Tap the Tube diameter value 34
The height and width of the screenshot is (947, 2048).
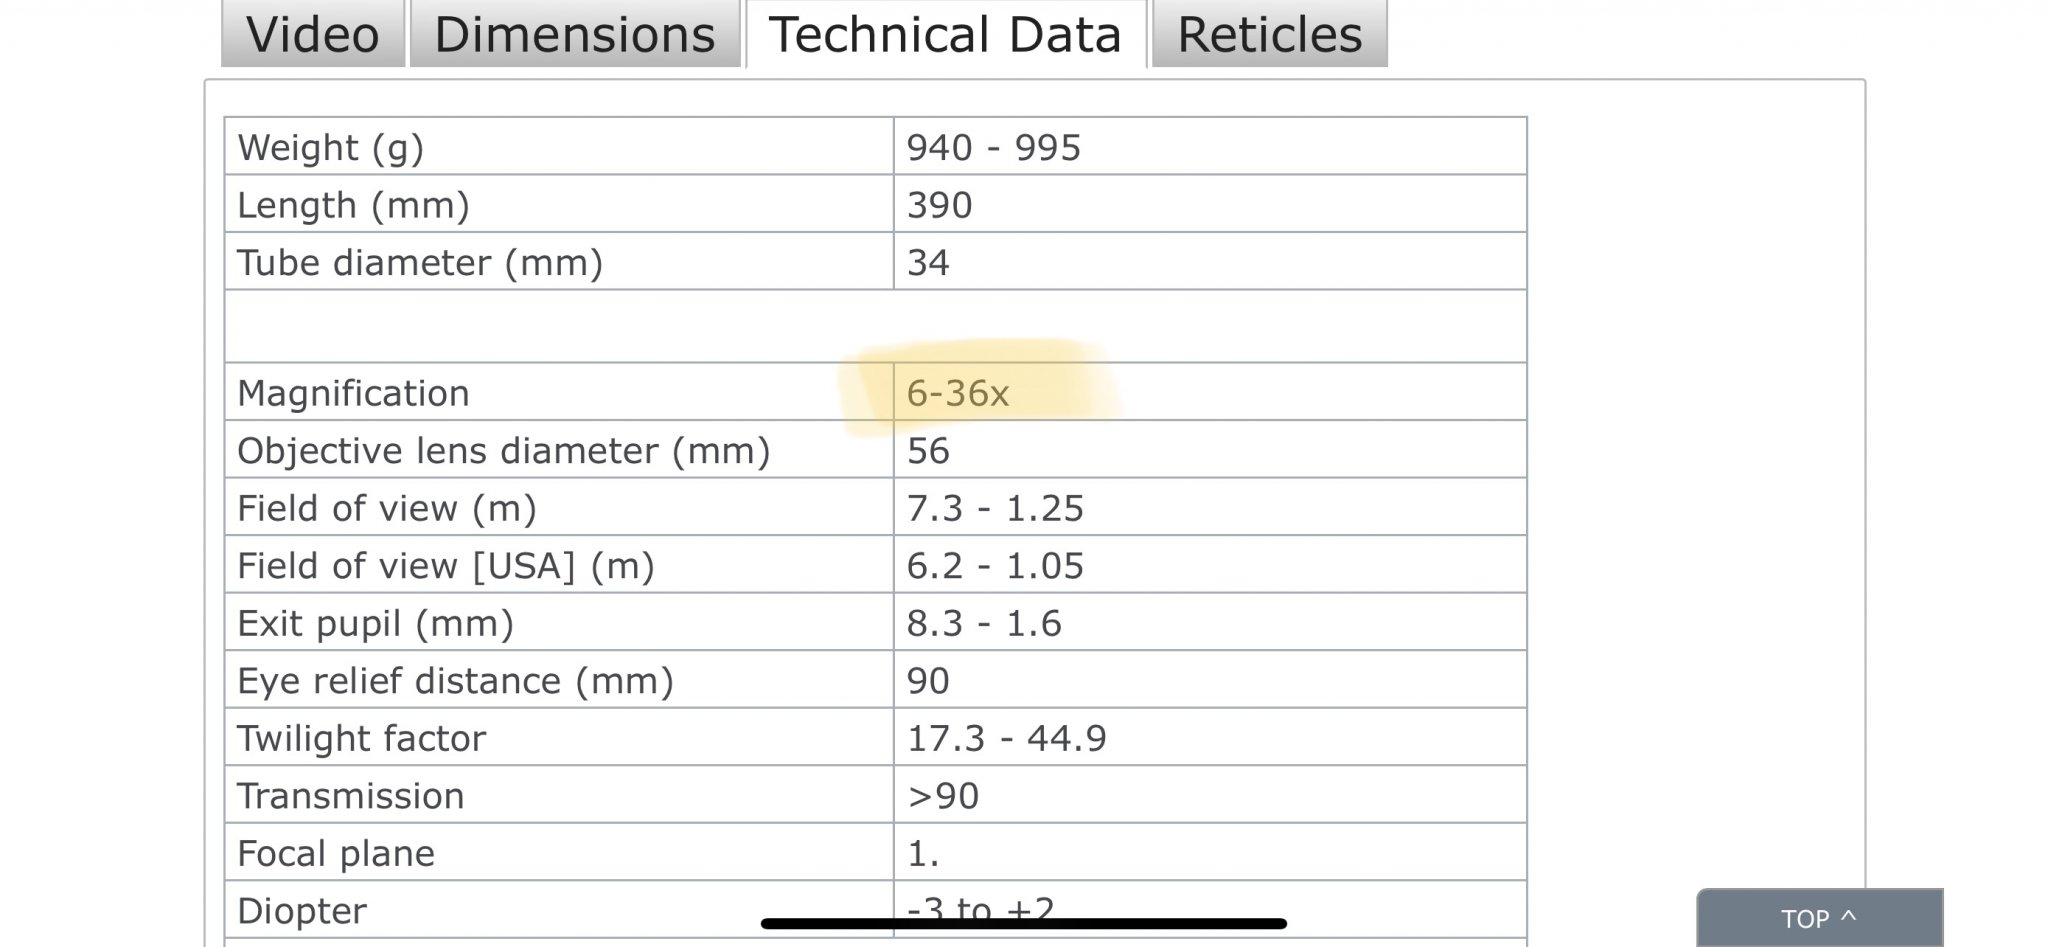click(928, 263)
